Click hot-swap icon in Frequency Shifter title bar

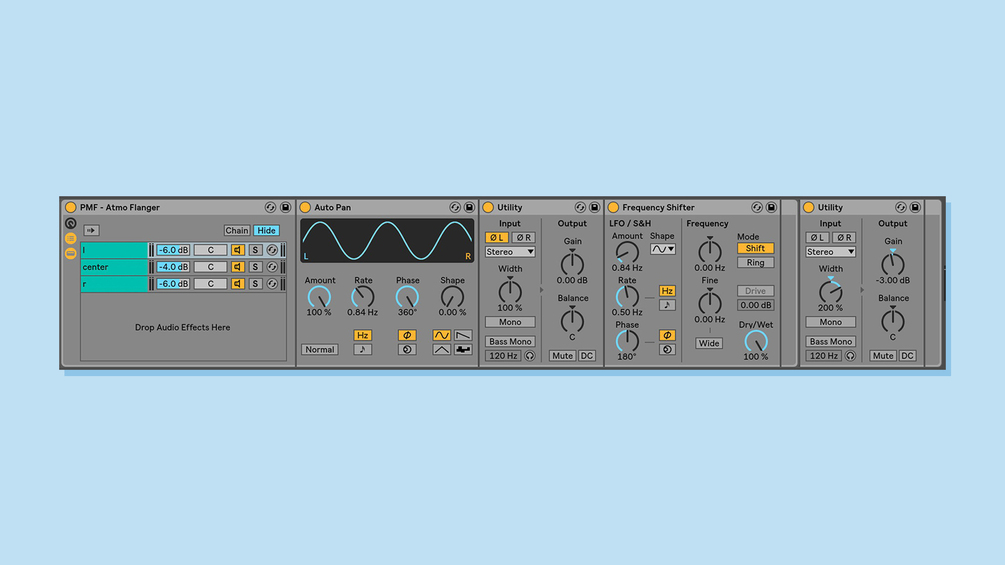coord(756,208)
